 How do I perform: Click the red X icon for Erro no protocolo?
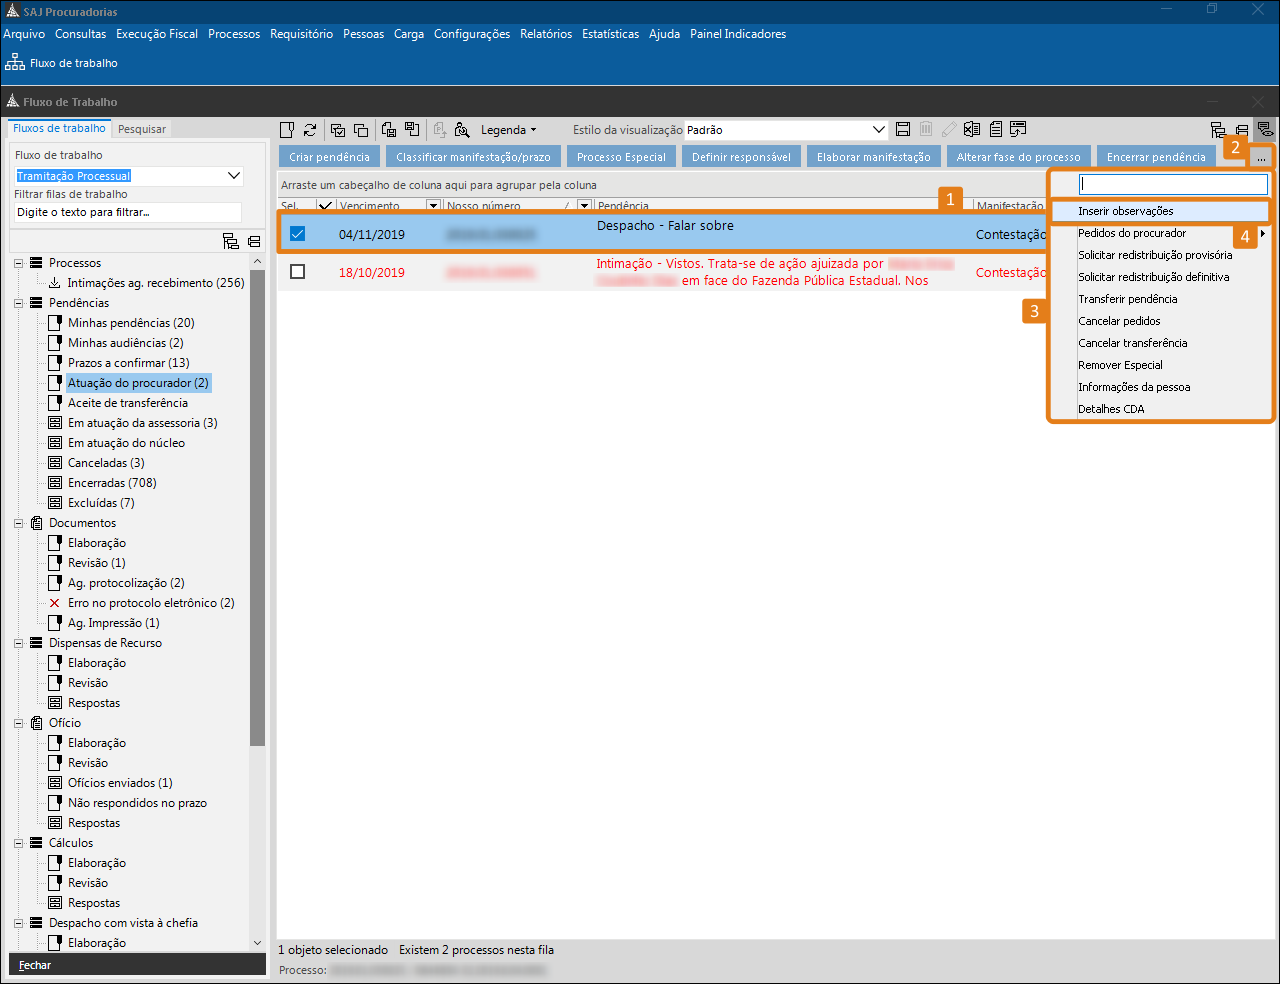click(55, 603)
